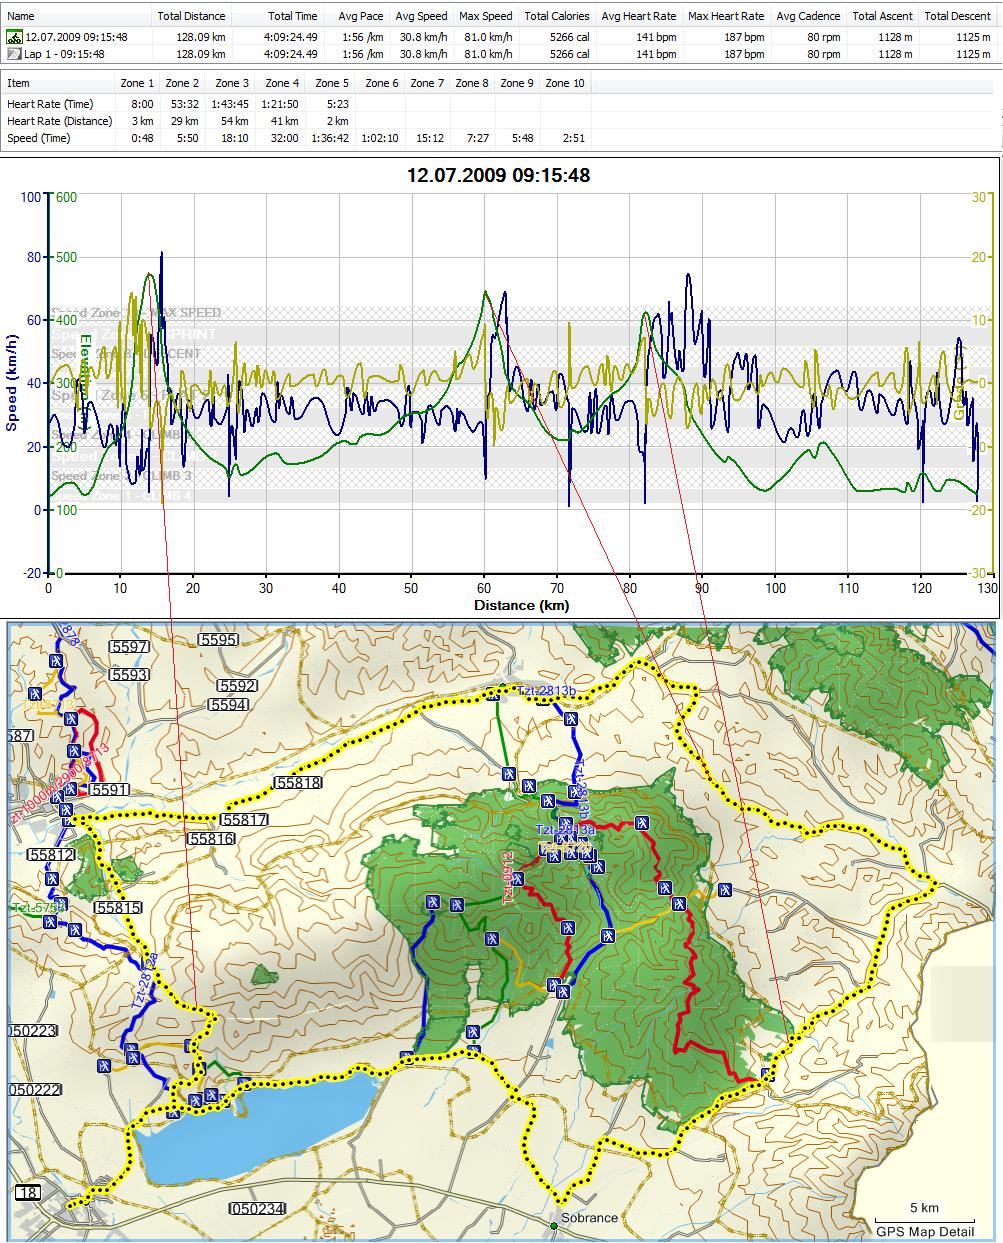Select the Speed (Time) row
Screen dimensions: 1003x1243
(38, 138)
